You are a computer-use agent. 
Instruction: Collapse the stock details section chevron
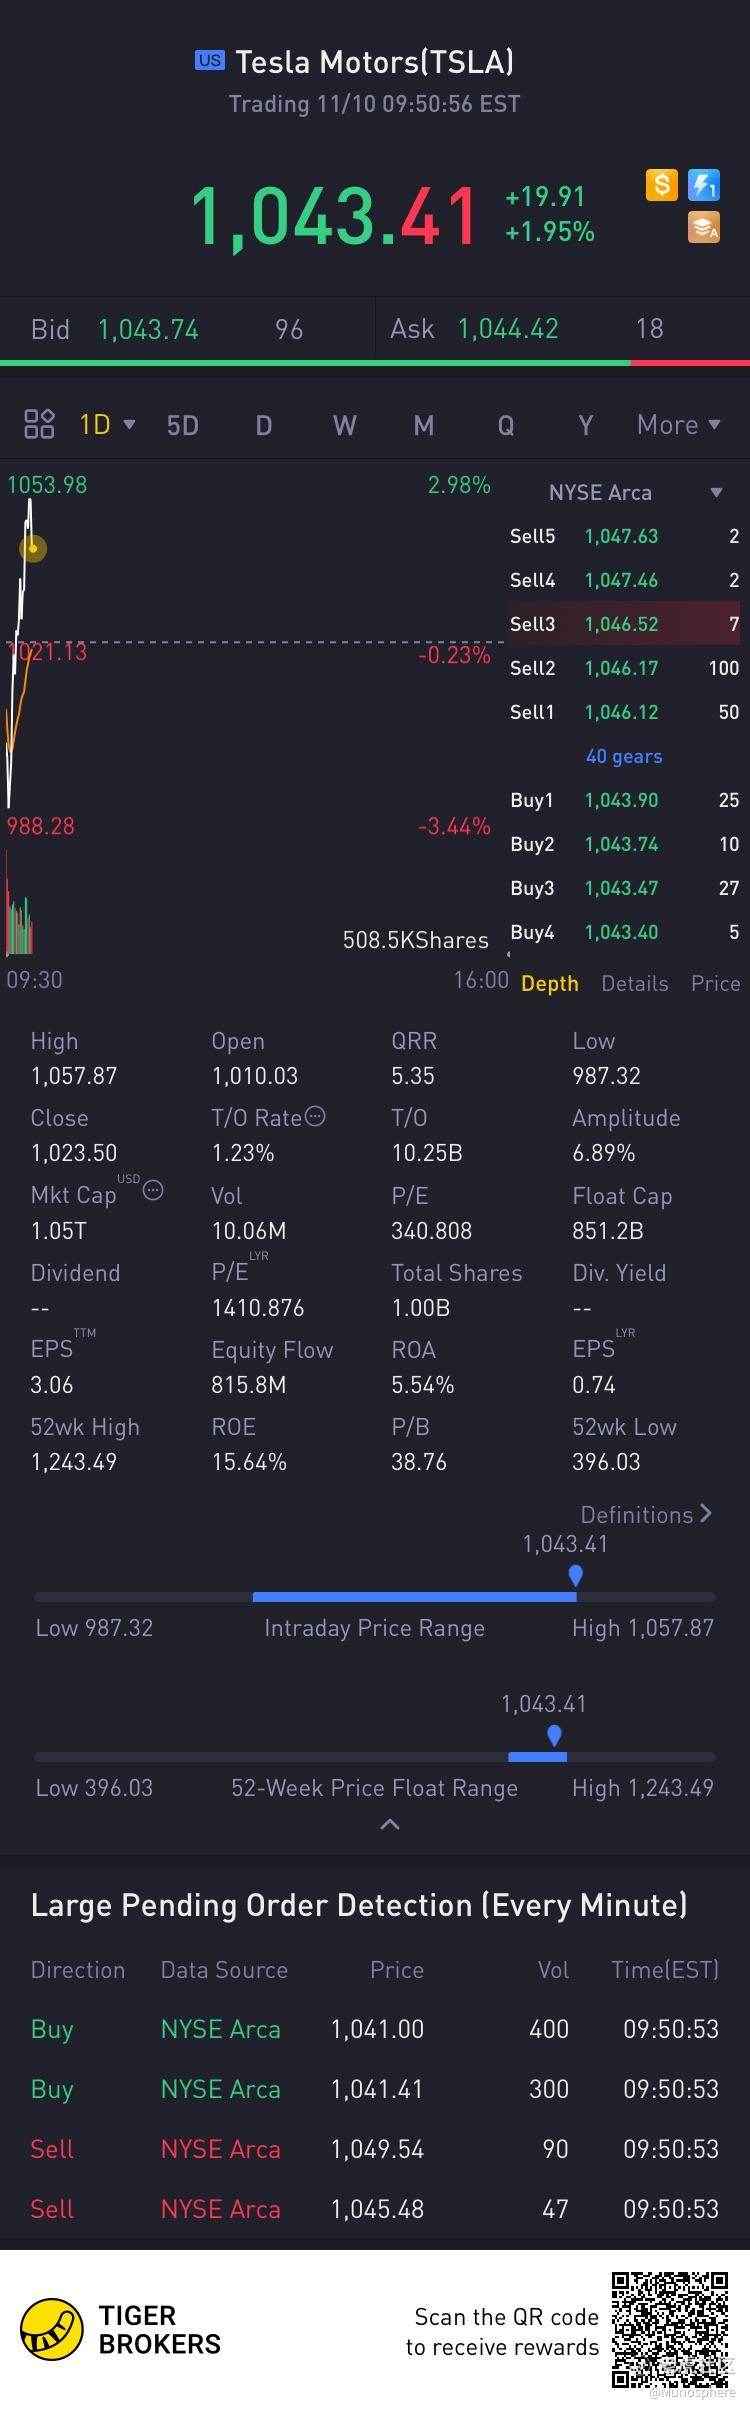pyautogui.click(x=390, y=1825)
